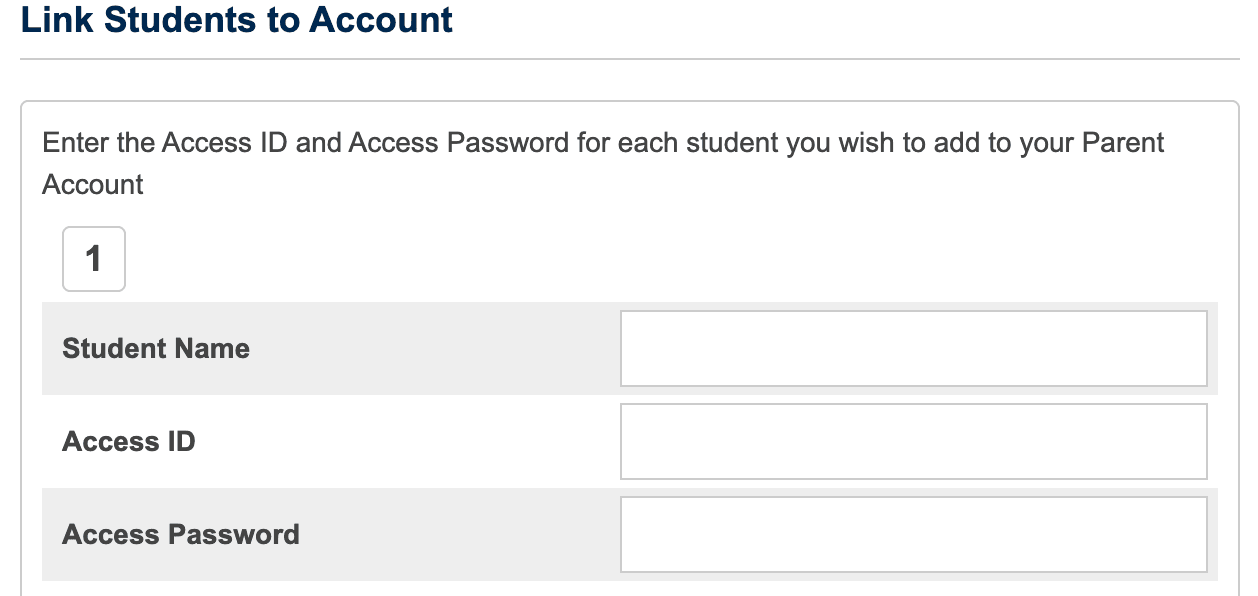
Task: Click the Access Password row label
Action: click(x=181, y=534)
